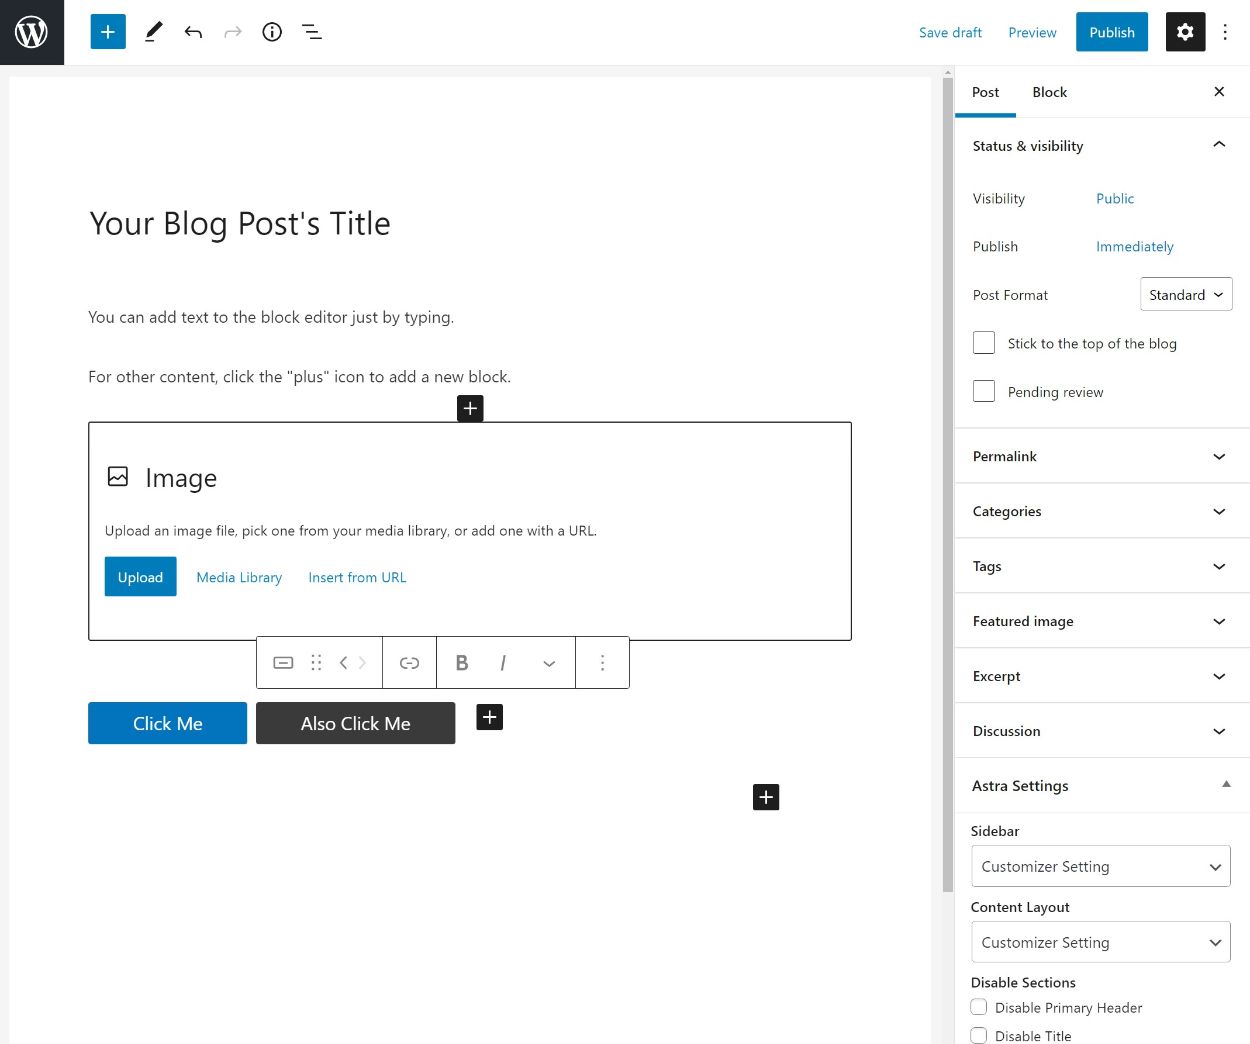Expand the Featured image panel

click(1102, 621)
